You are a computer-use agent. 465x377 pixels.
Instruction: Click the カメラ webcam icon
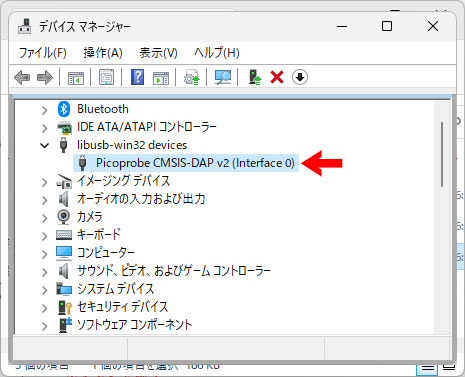click(x=63, y=217)
